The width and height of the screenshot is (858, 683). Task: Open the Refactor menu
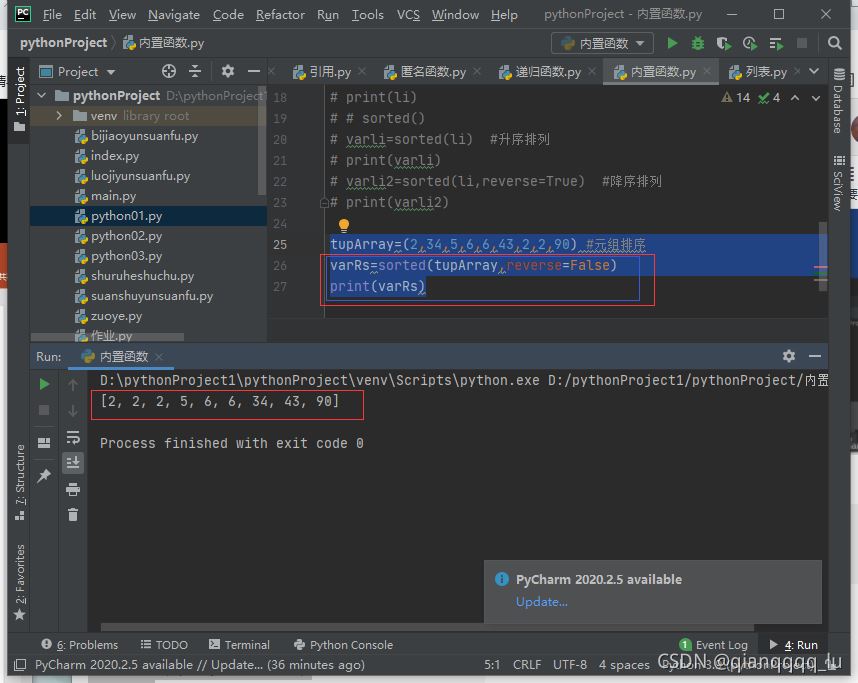(280, 14)
